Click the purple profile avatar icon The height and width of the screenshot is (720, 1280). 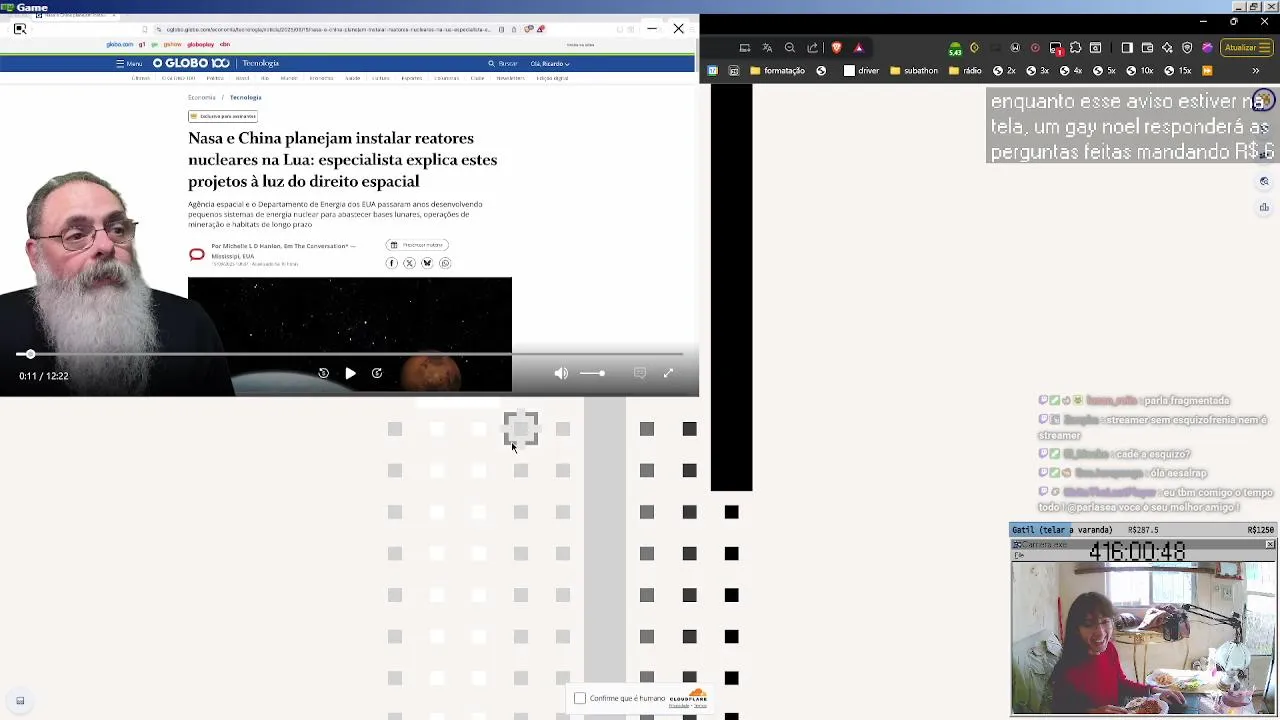pos(1207,47)
